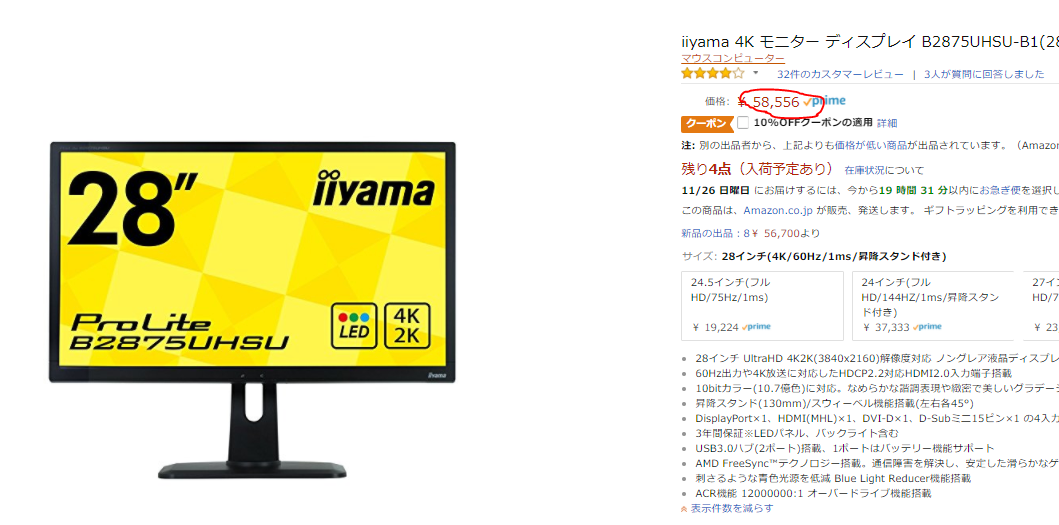Collapse list with 表示件数を減らす
Viewport: 1059px width, 525px height.
727,508
